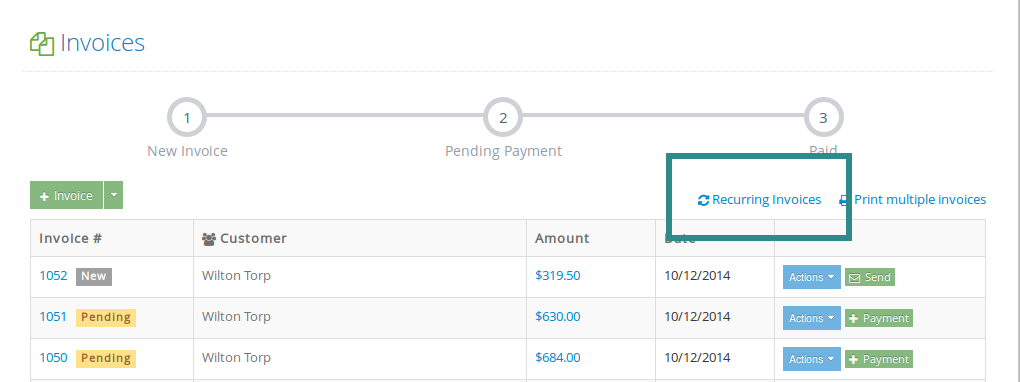Click the New status badge on invoice 1052
Image resolution: width=1020 pixels, height=382 pixels.
point(94,277)
